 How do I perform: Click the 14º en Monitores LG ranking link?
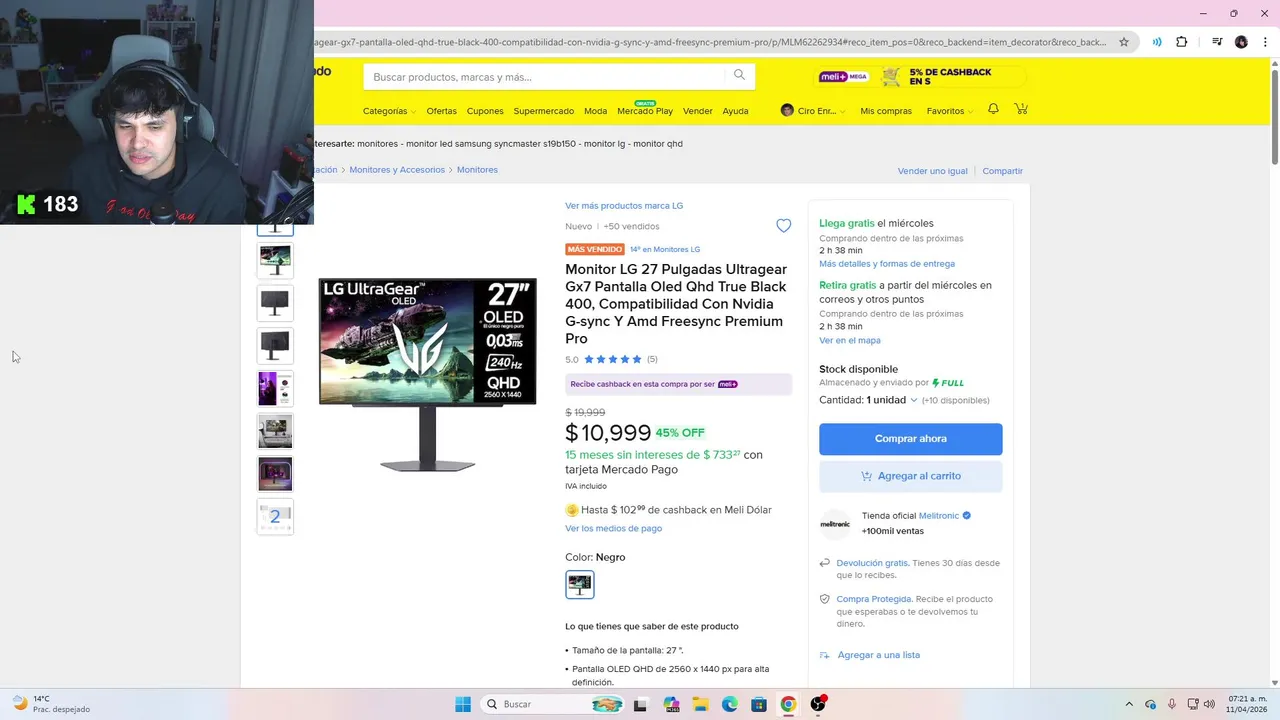tap(665, 249)
